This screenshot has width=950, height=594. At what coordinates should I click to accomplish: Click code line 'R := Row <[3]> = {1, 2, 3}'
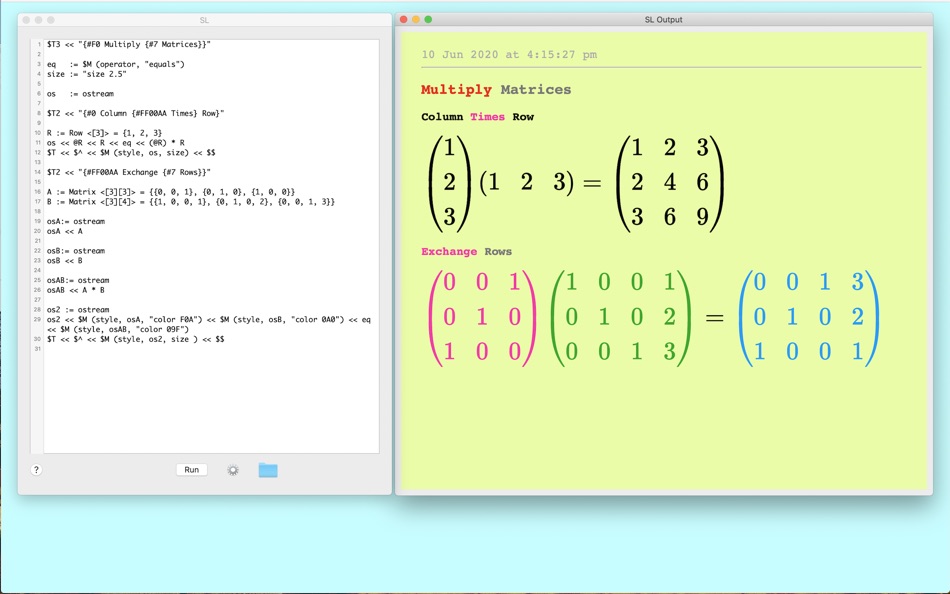104,133
